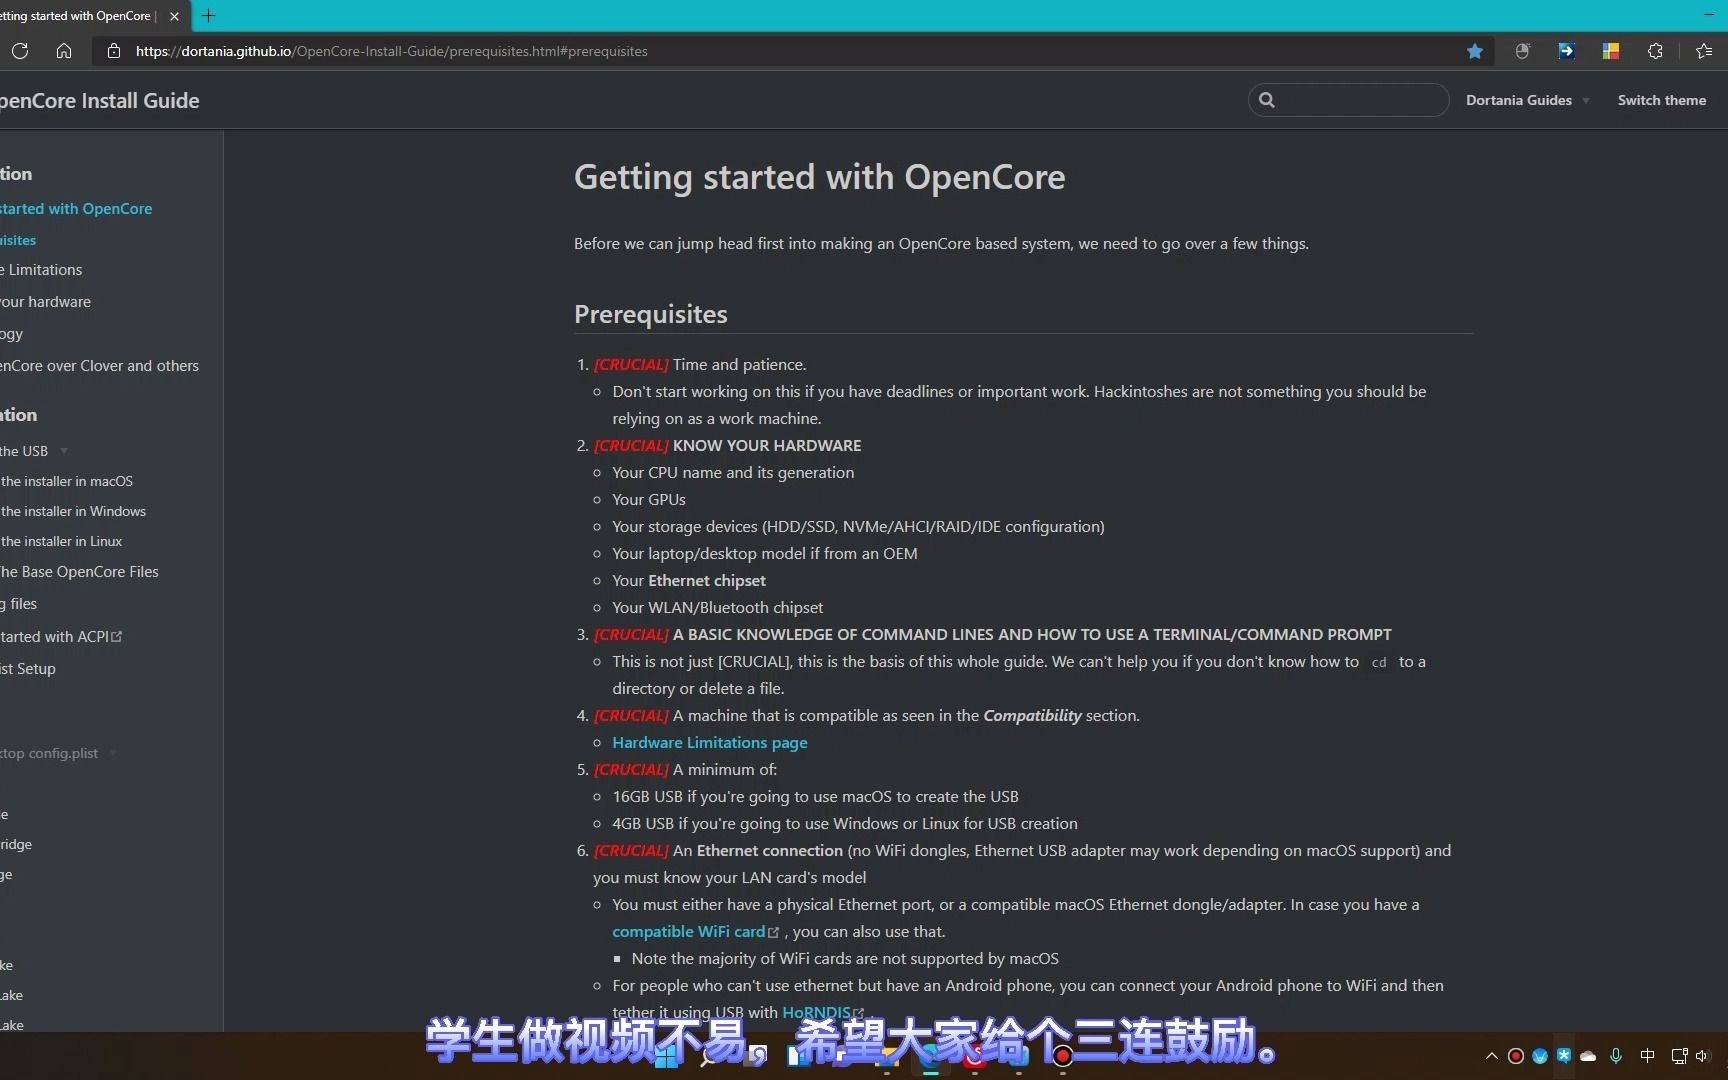This screenshot has height=1080, width=1728.
Task: Open the Limitations sidebar page
Action: pos(42,270)
